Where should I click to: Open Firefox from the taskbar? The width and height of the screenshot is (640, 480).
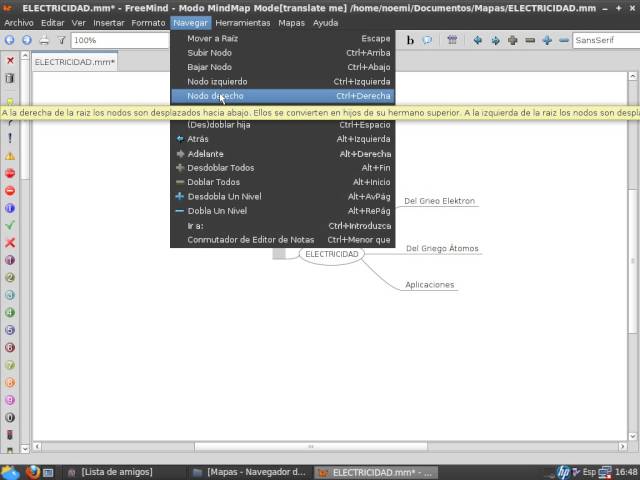pos(32,472)
